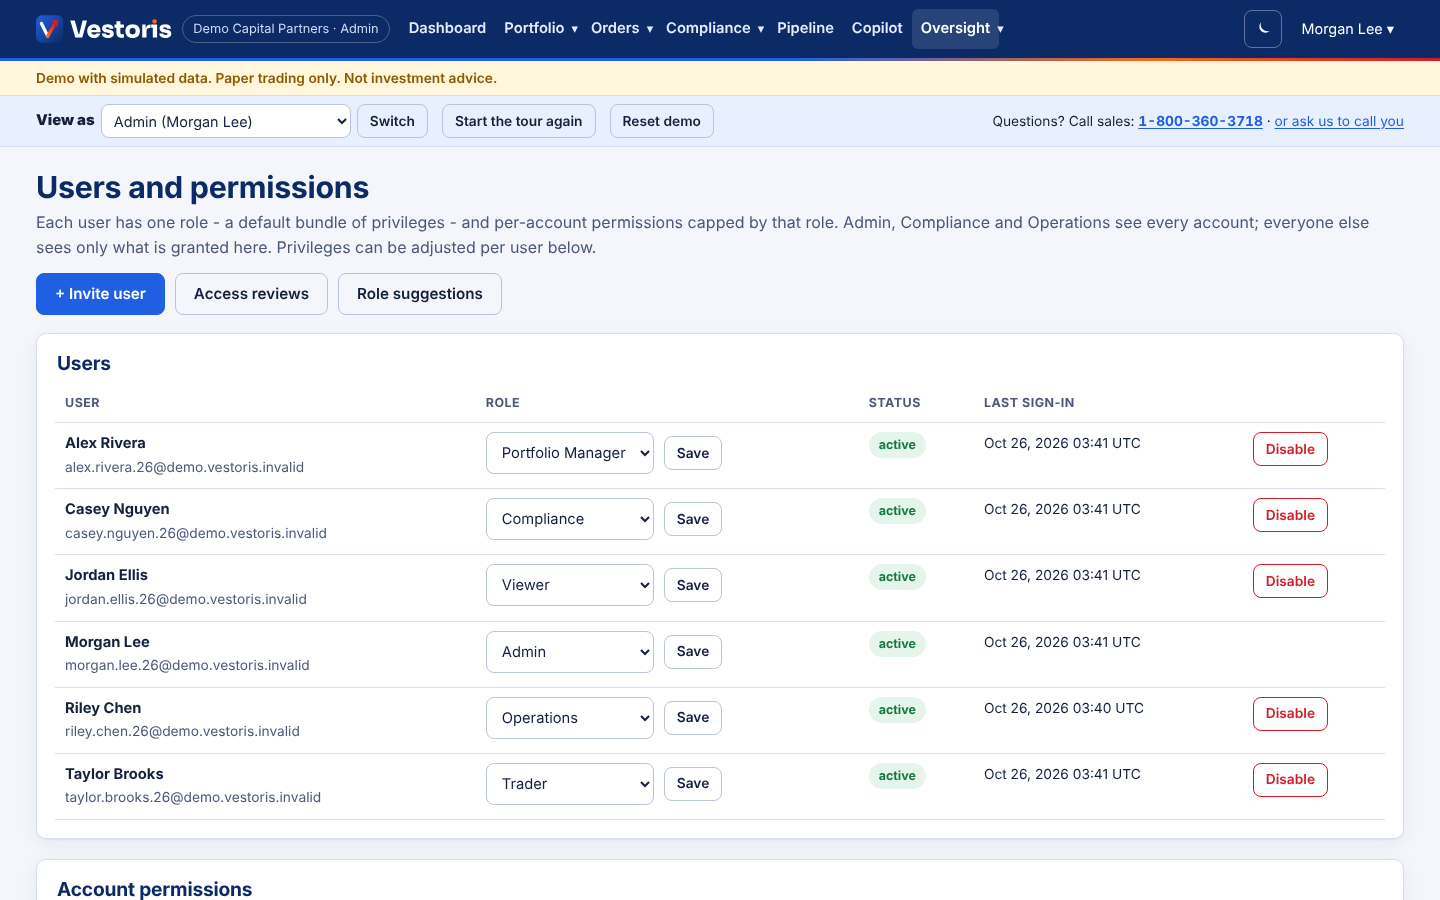Open Access reviews
This screenshot has height=900, width=1440.
point(251,294)
